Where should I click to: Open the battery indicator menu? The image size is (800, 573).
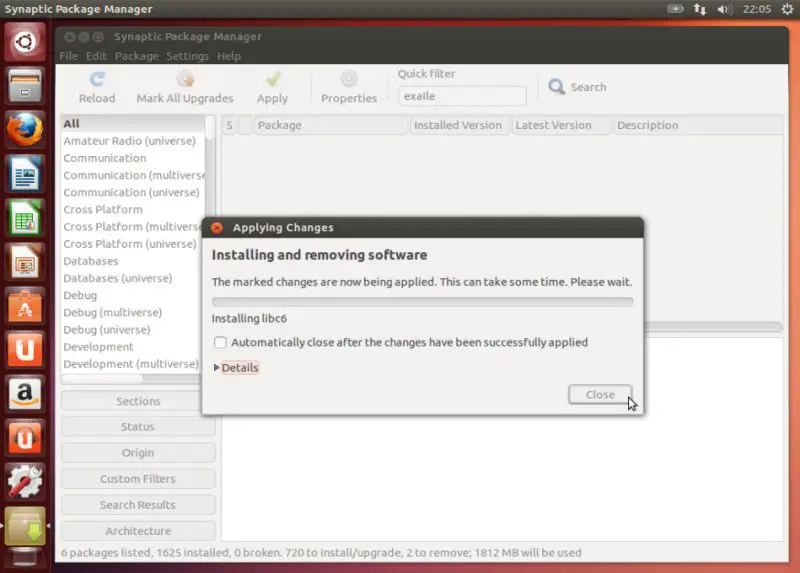tap(675, 9)
